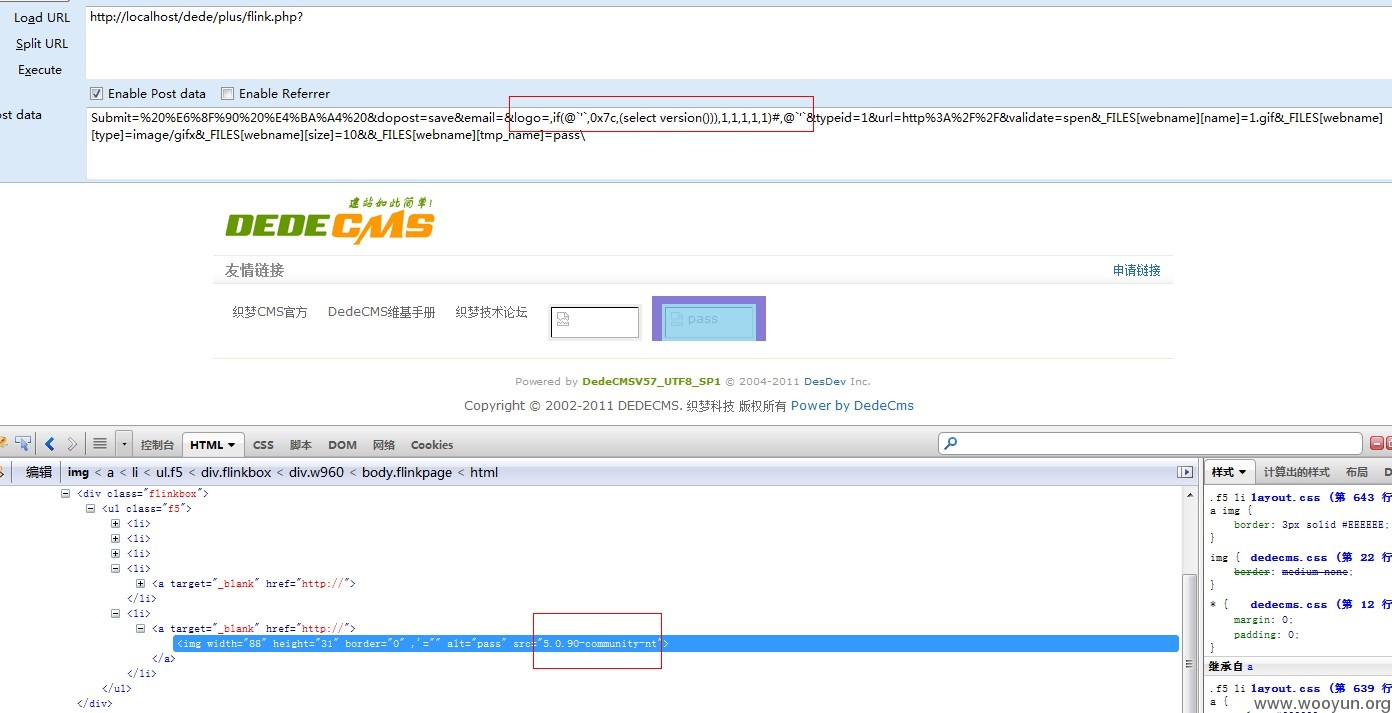This screenshot has height=713, width=1392.
Task: Open layout.css line 643 source link
Action: pyautogui.click(x=1321, y=497)
